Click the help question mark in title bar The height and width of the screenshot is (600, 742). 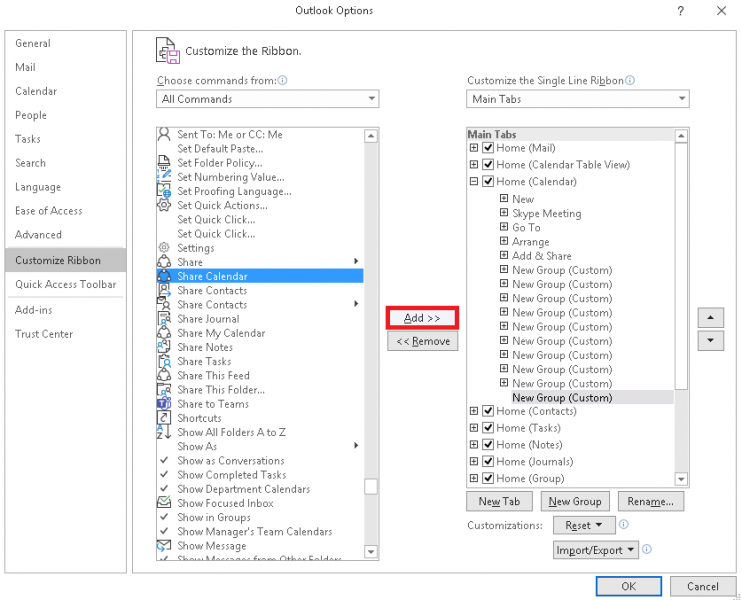coord(680,11)
